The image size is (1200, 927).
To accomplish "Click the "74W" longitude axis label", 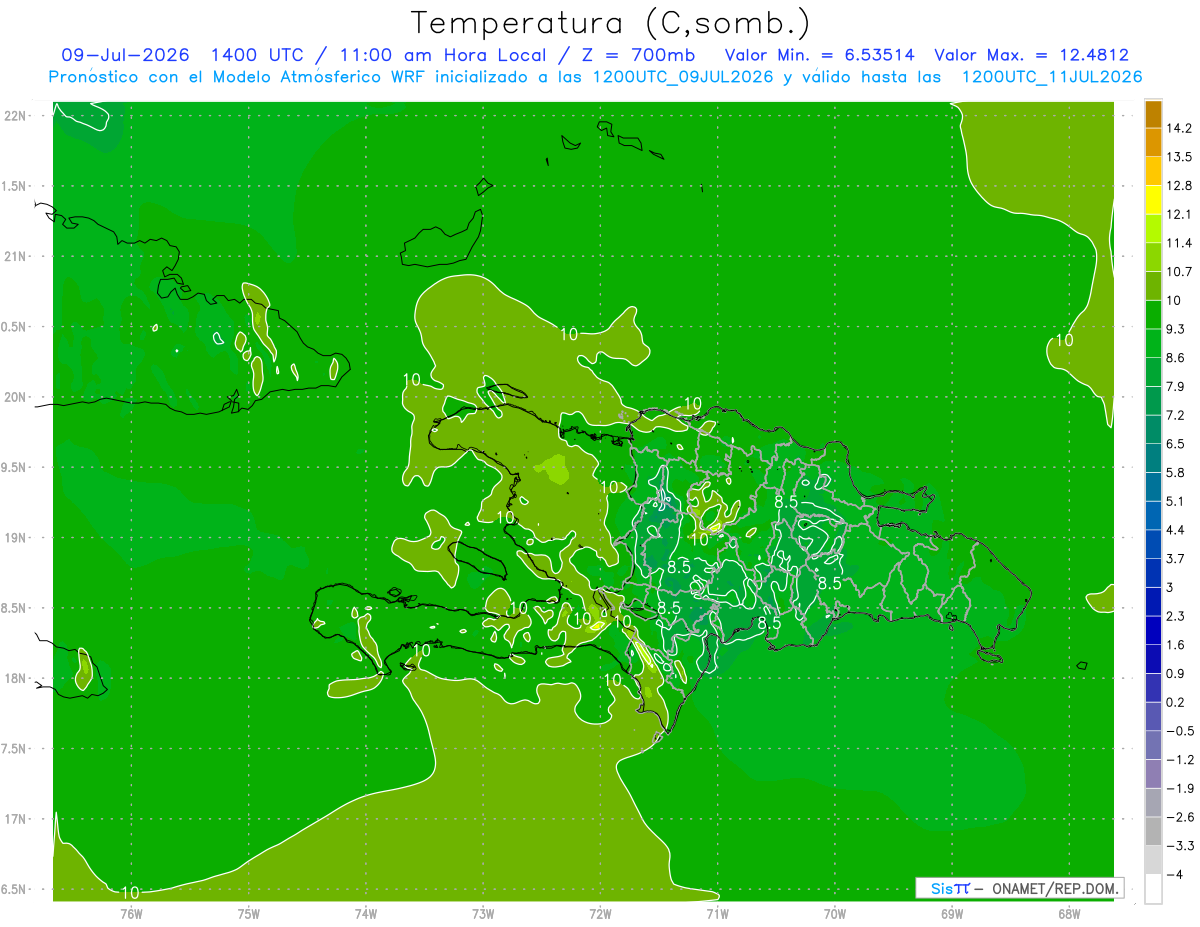I will pos(366,913).
